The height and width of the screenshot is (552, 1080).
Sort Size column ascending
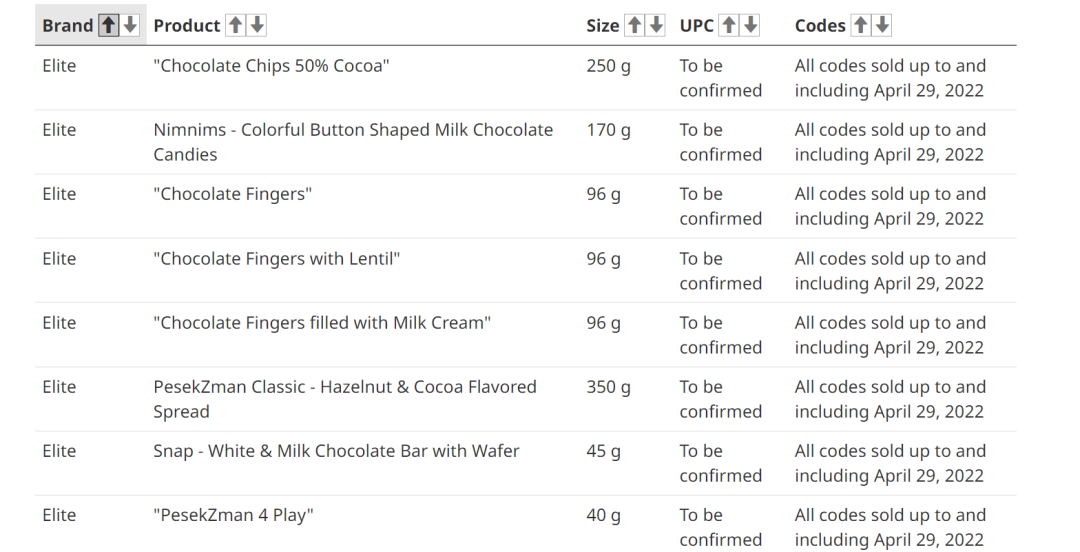click(x=634, y=25)
